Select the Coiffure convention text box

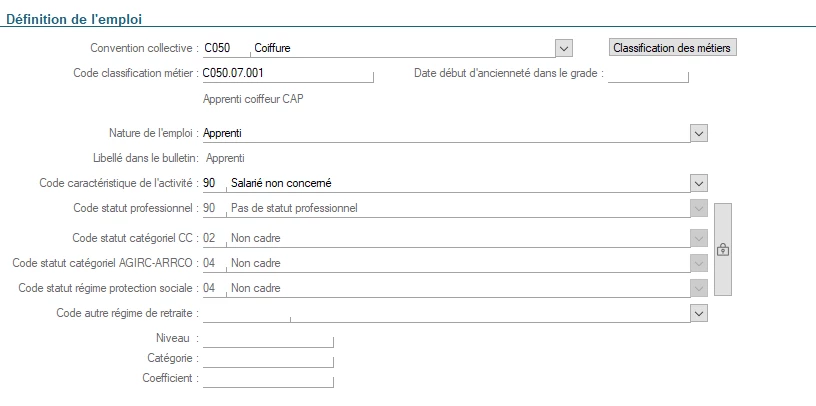click(x=400, y=48)
